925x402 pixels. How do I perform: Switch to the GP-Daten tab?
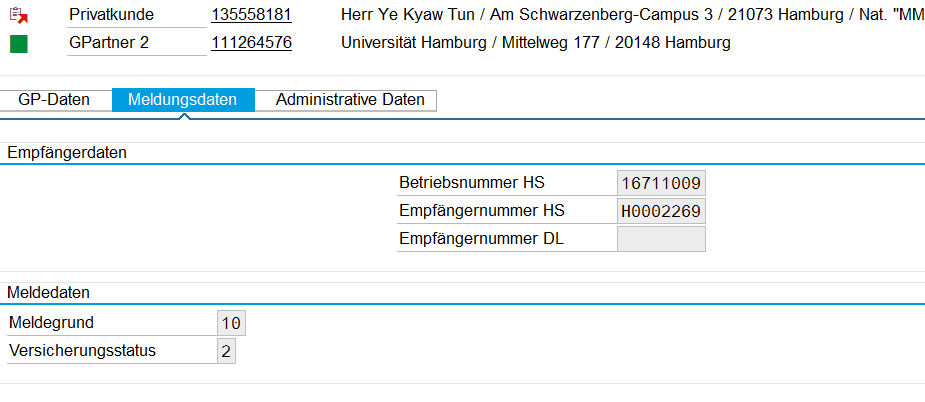click(54, 100)
